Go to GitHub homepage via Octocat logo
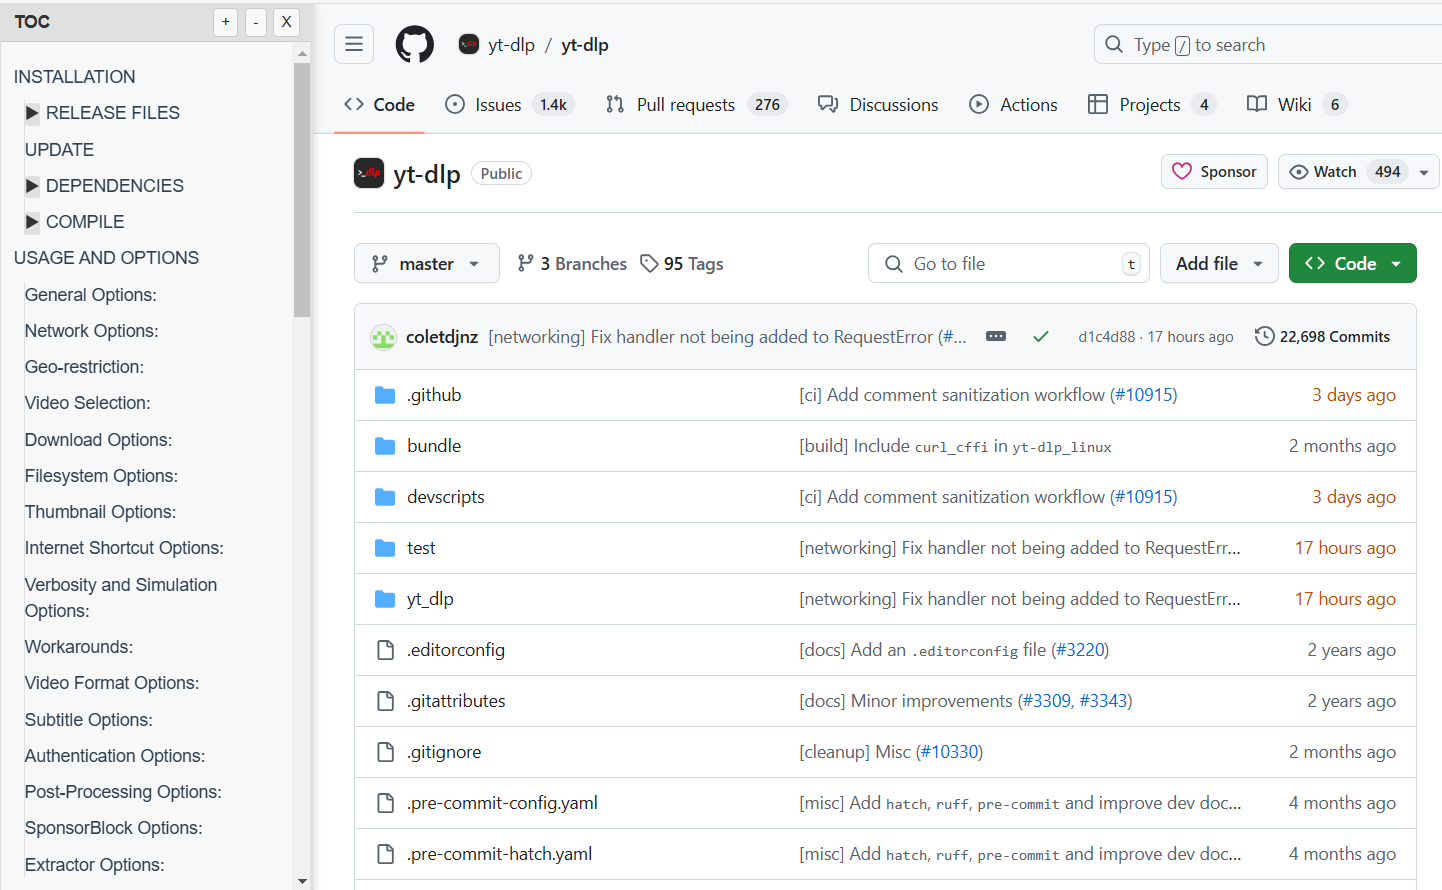This screenshot has height=890, width=1442. [x=415, y=44]
